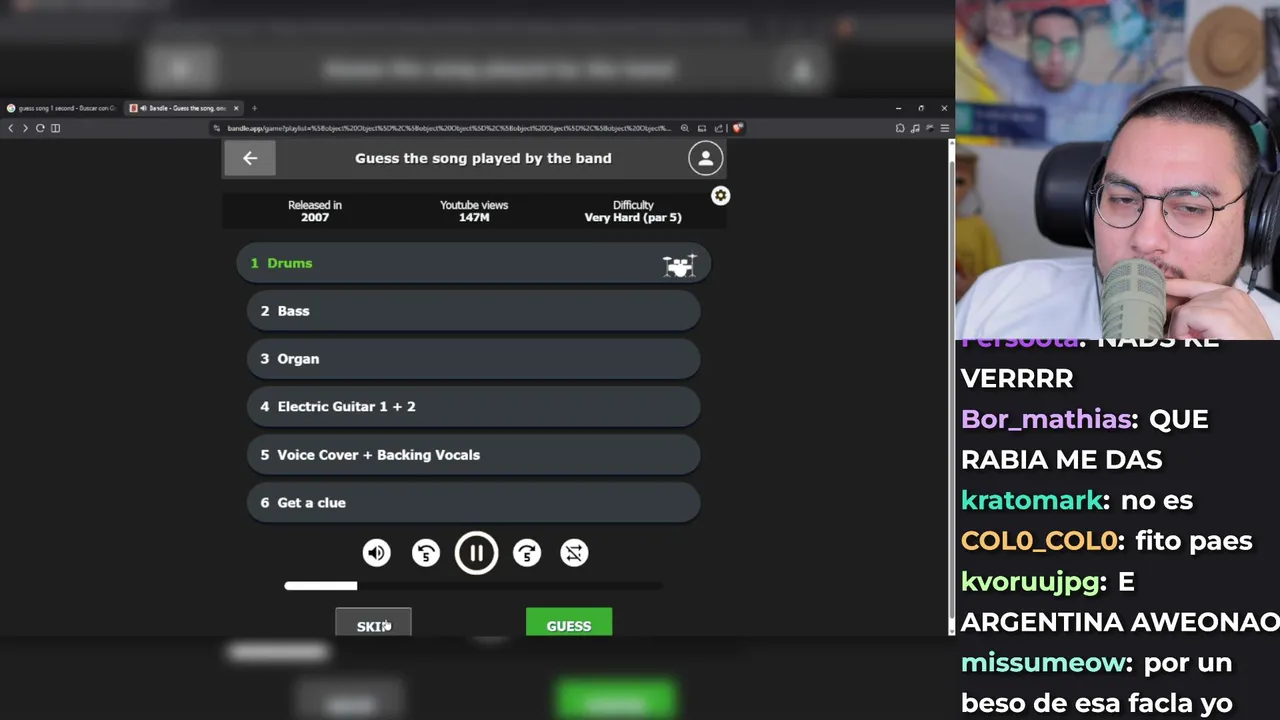Click the green GUESS button

click(569, 623)
